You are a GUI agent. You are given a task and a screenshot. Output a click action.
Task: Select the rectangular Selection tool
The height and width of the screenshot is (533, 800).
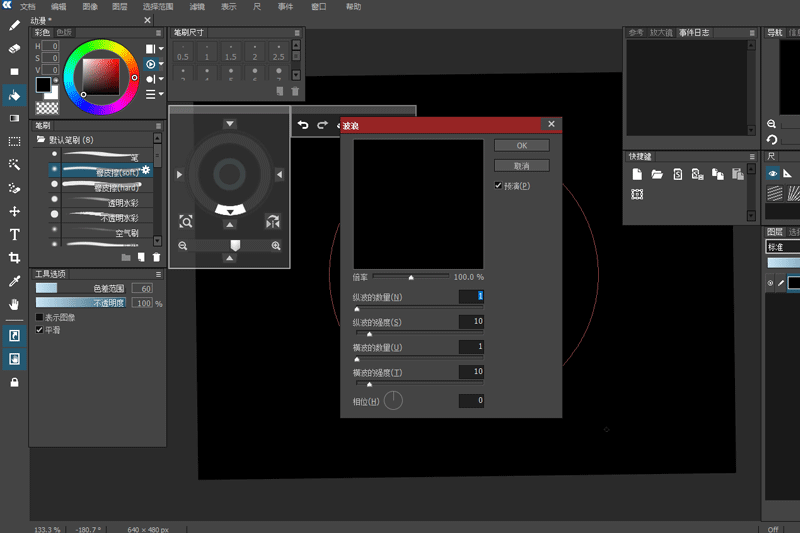[14, 141]
